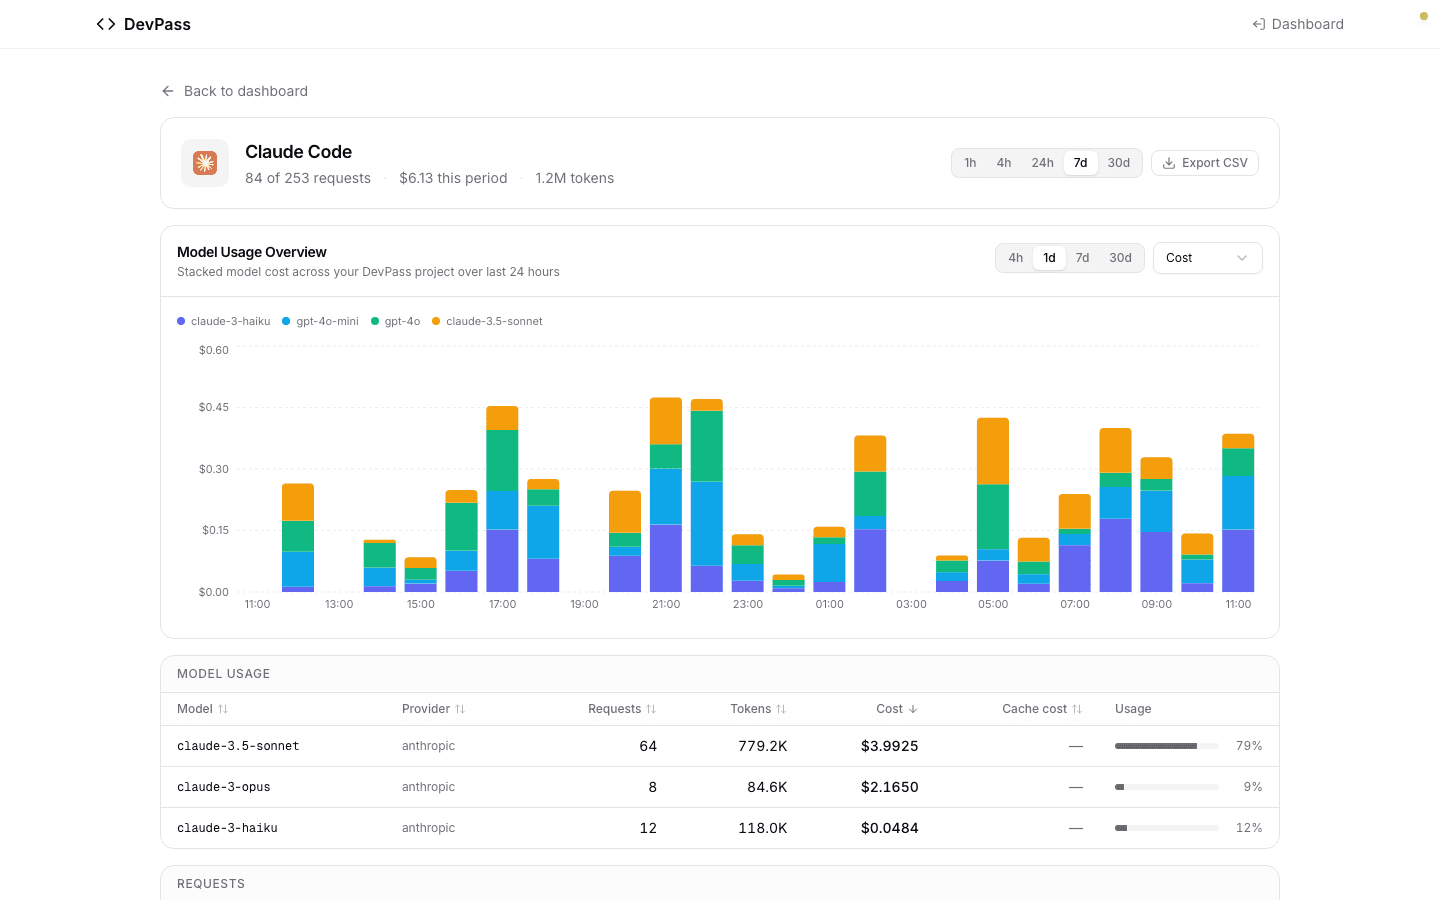
Task: Click the Claude Code title
Action: (x=299, y=152)
